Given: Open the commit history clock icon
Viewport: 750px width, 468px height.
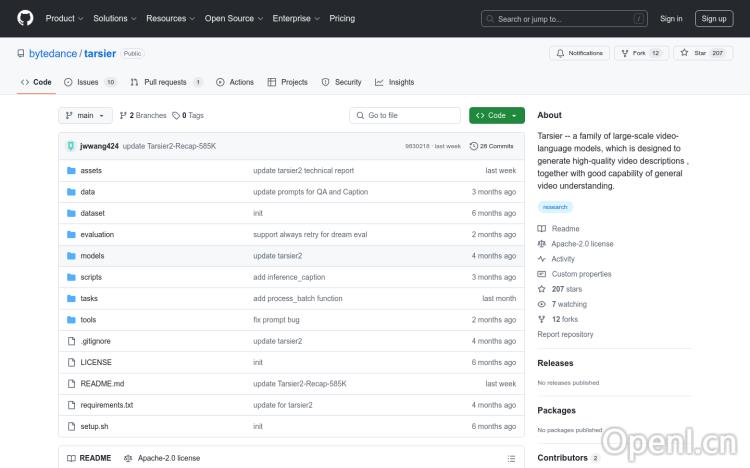Looking at the screenshot, I should [474, 146].
